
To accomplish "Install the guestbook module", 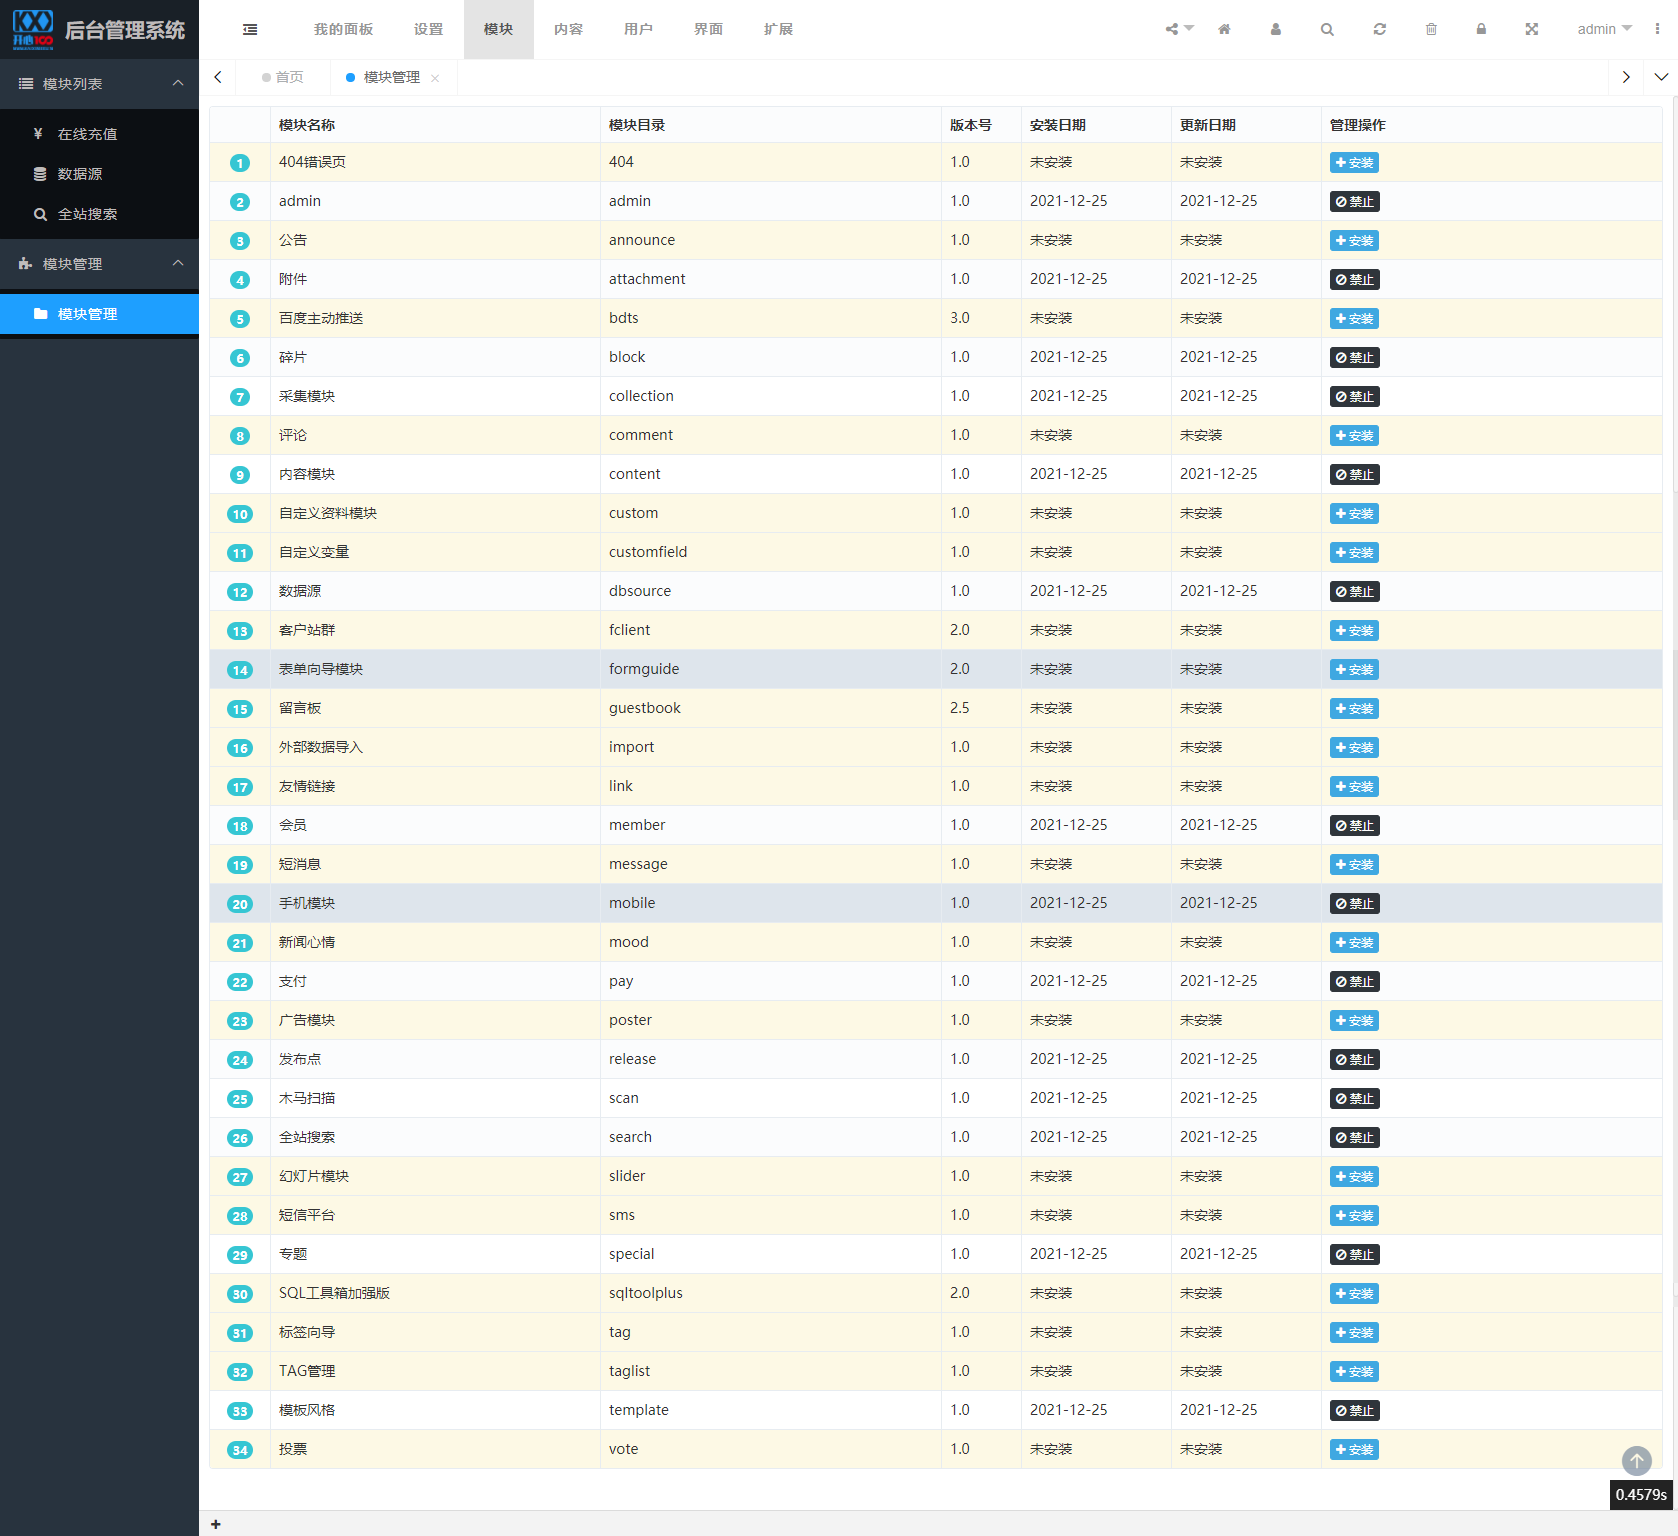I will pyautogui.click(x=1354, y=708).
